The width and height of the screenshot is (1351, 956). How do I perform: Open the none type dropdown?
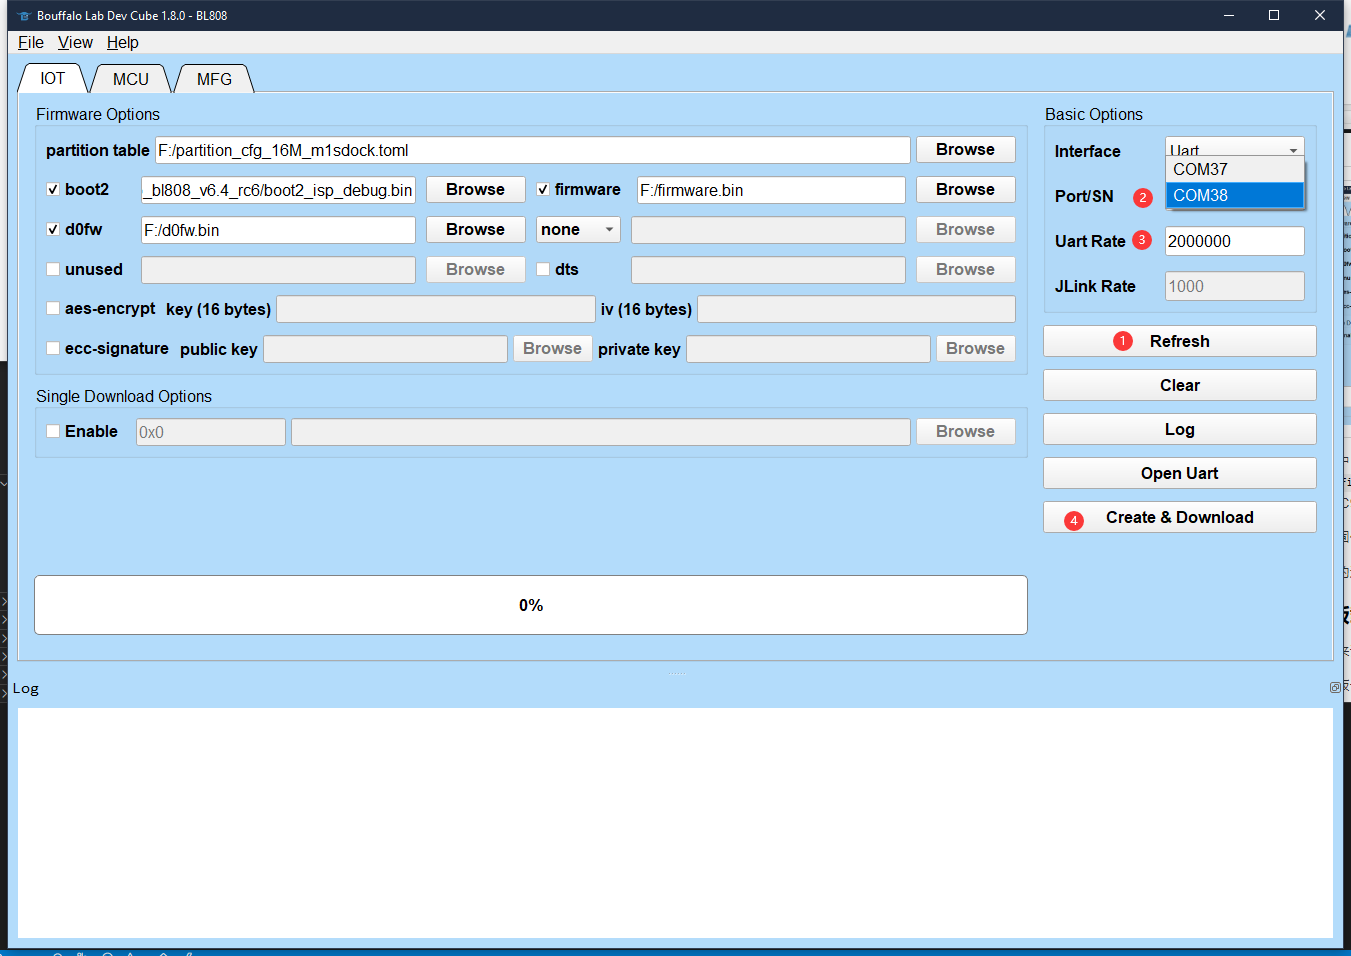coord(578,230)
